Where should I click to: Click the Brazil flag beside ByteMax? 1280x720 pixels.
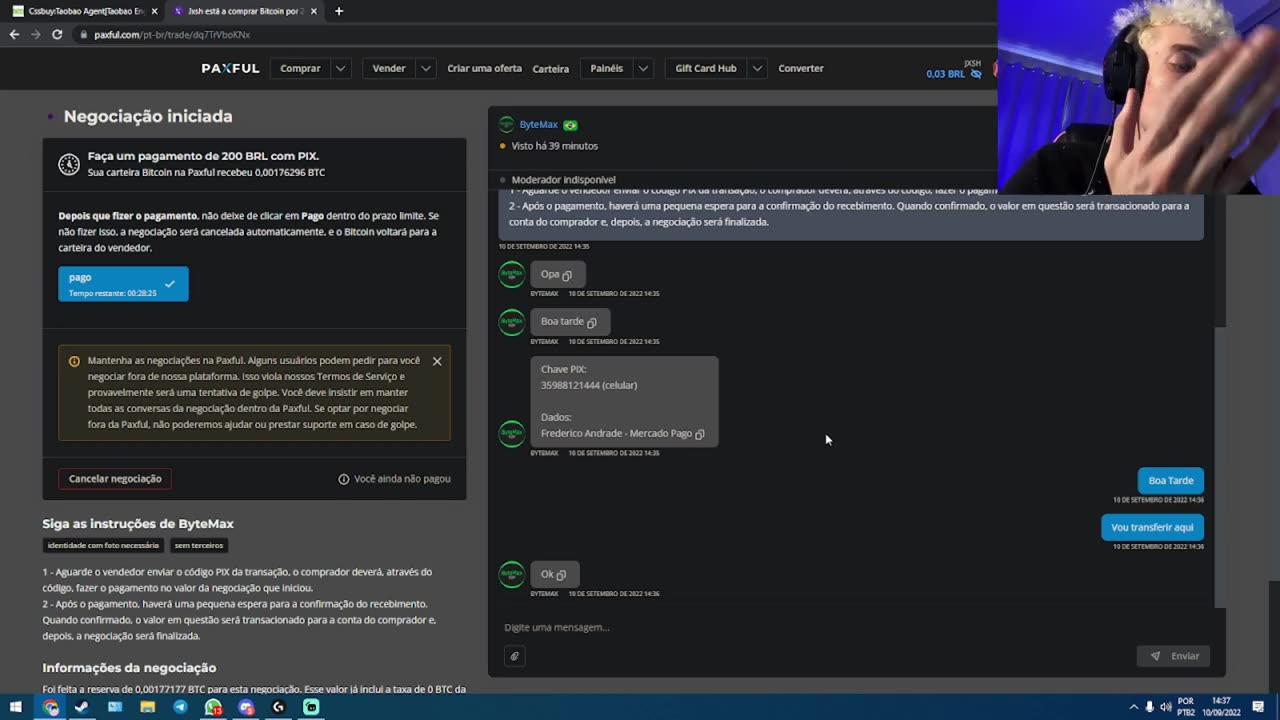coord(570,125)
